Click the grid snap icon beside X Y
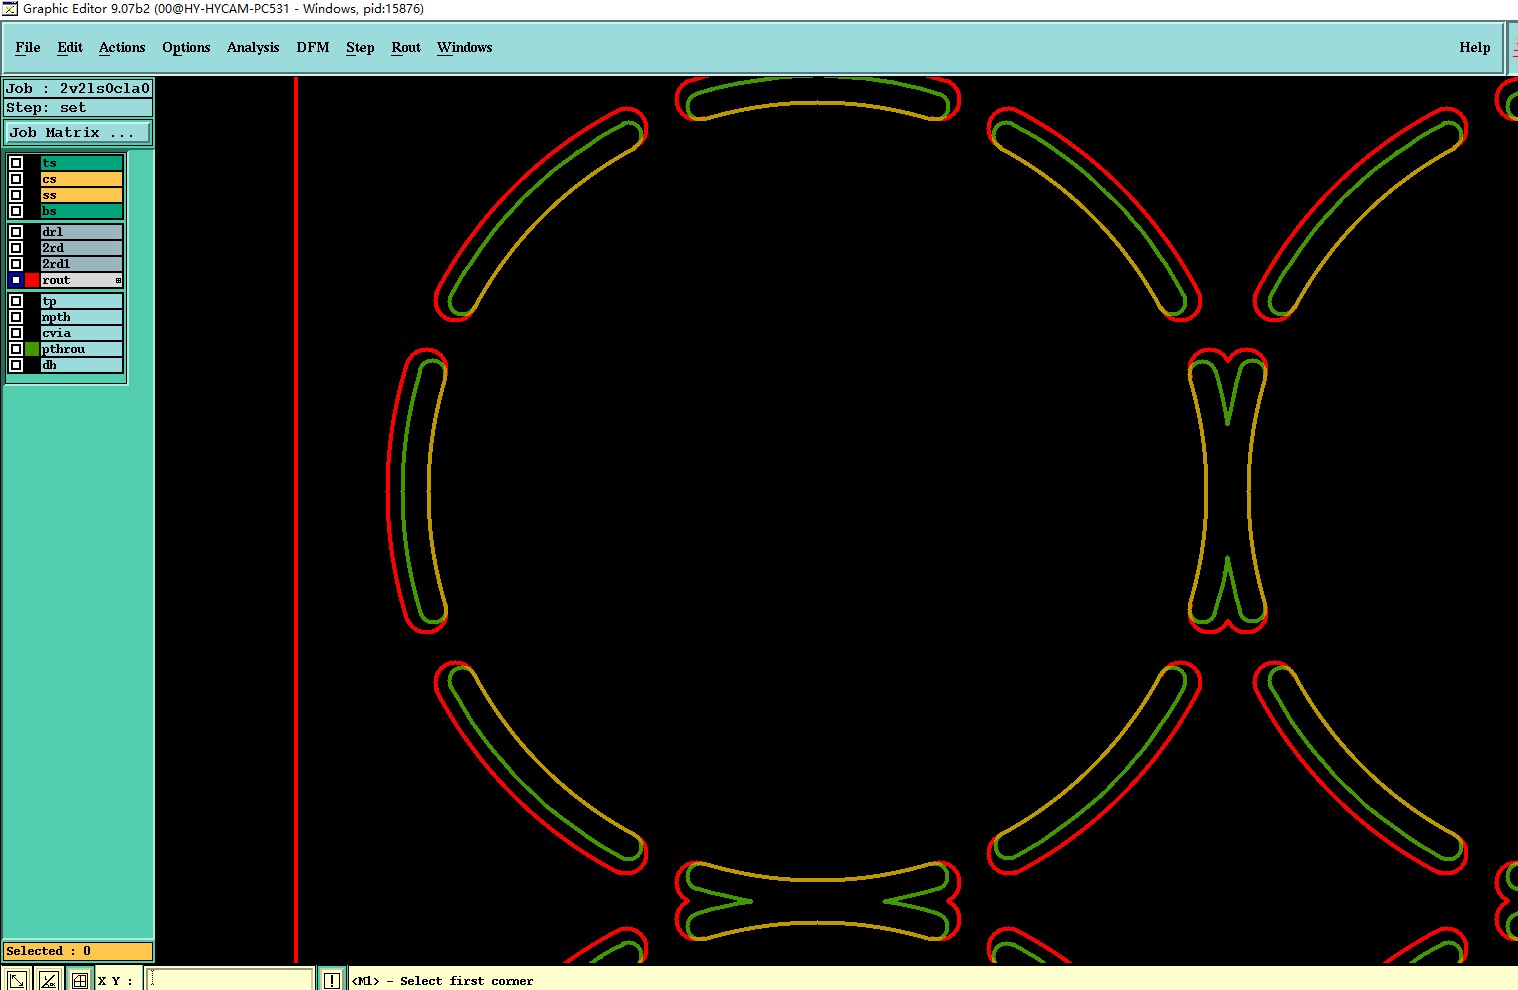The image size is (1518, 990). point(80,980)
